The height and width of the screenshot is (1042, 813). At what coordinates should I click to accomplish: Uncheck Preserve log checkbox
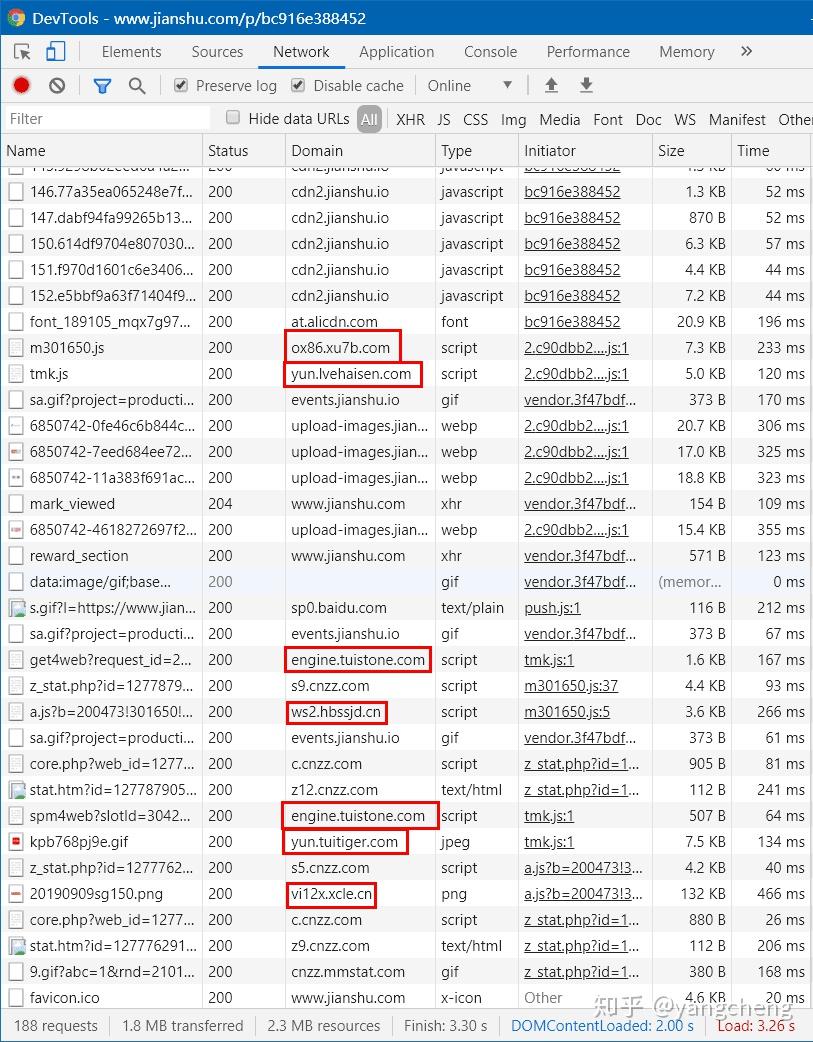point(180,85)
